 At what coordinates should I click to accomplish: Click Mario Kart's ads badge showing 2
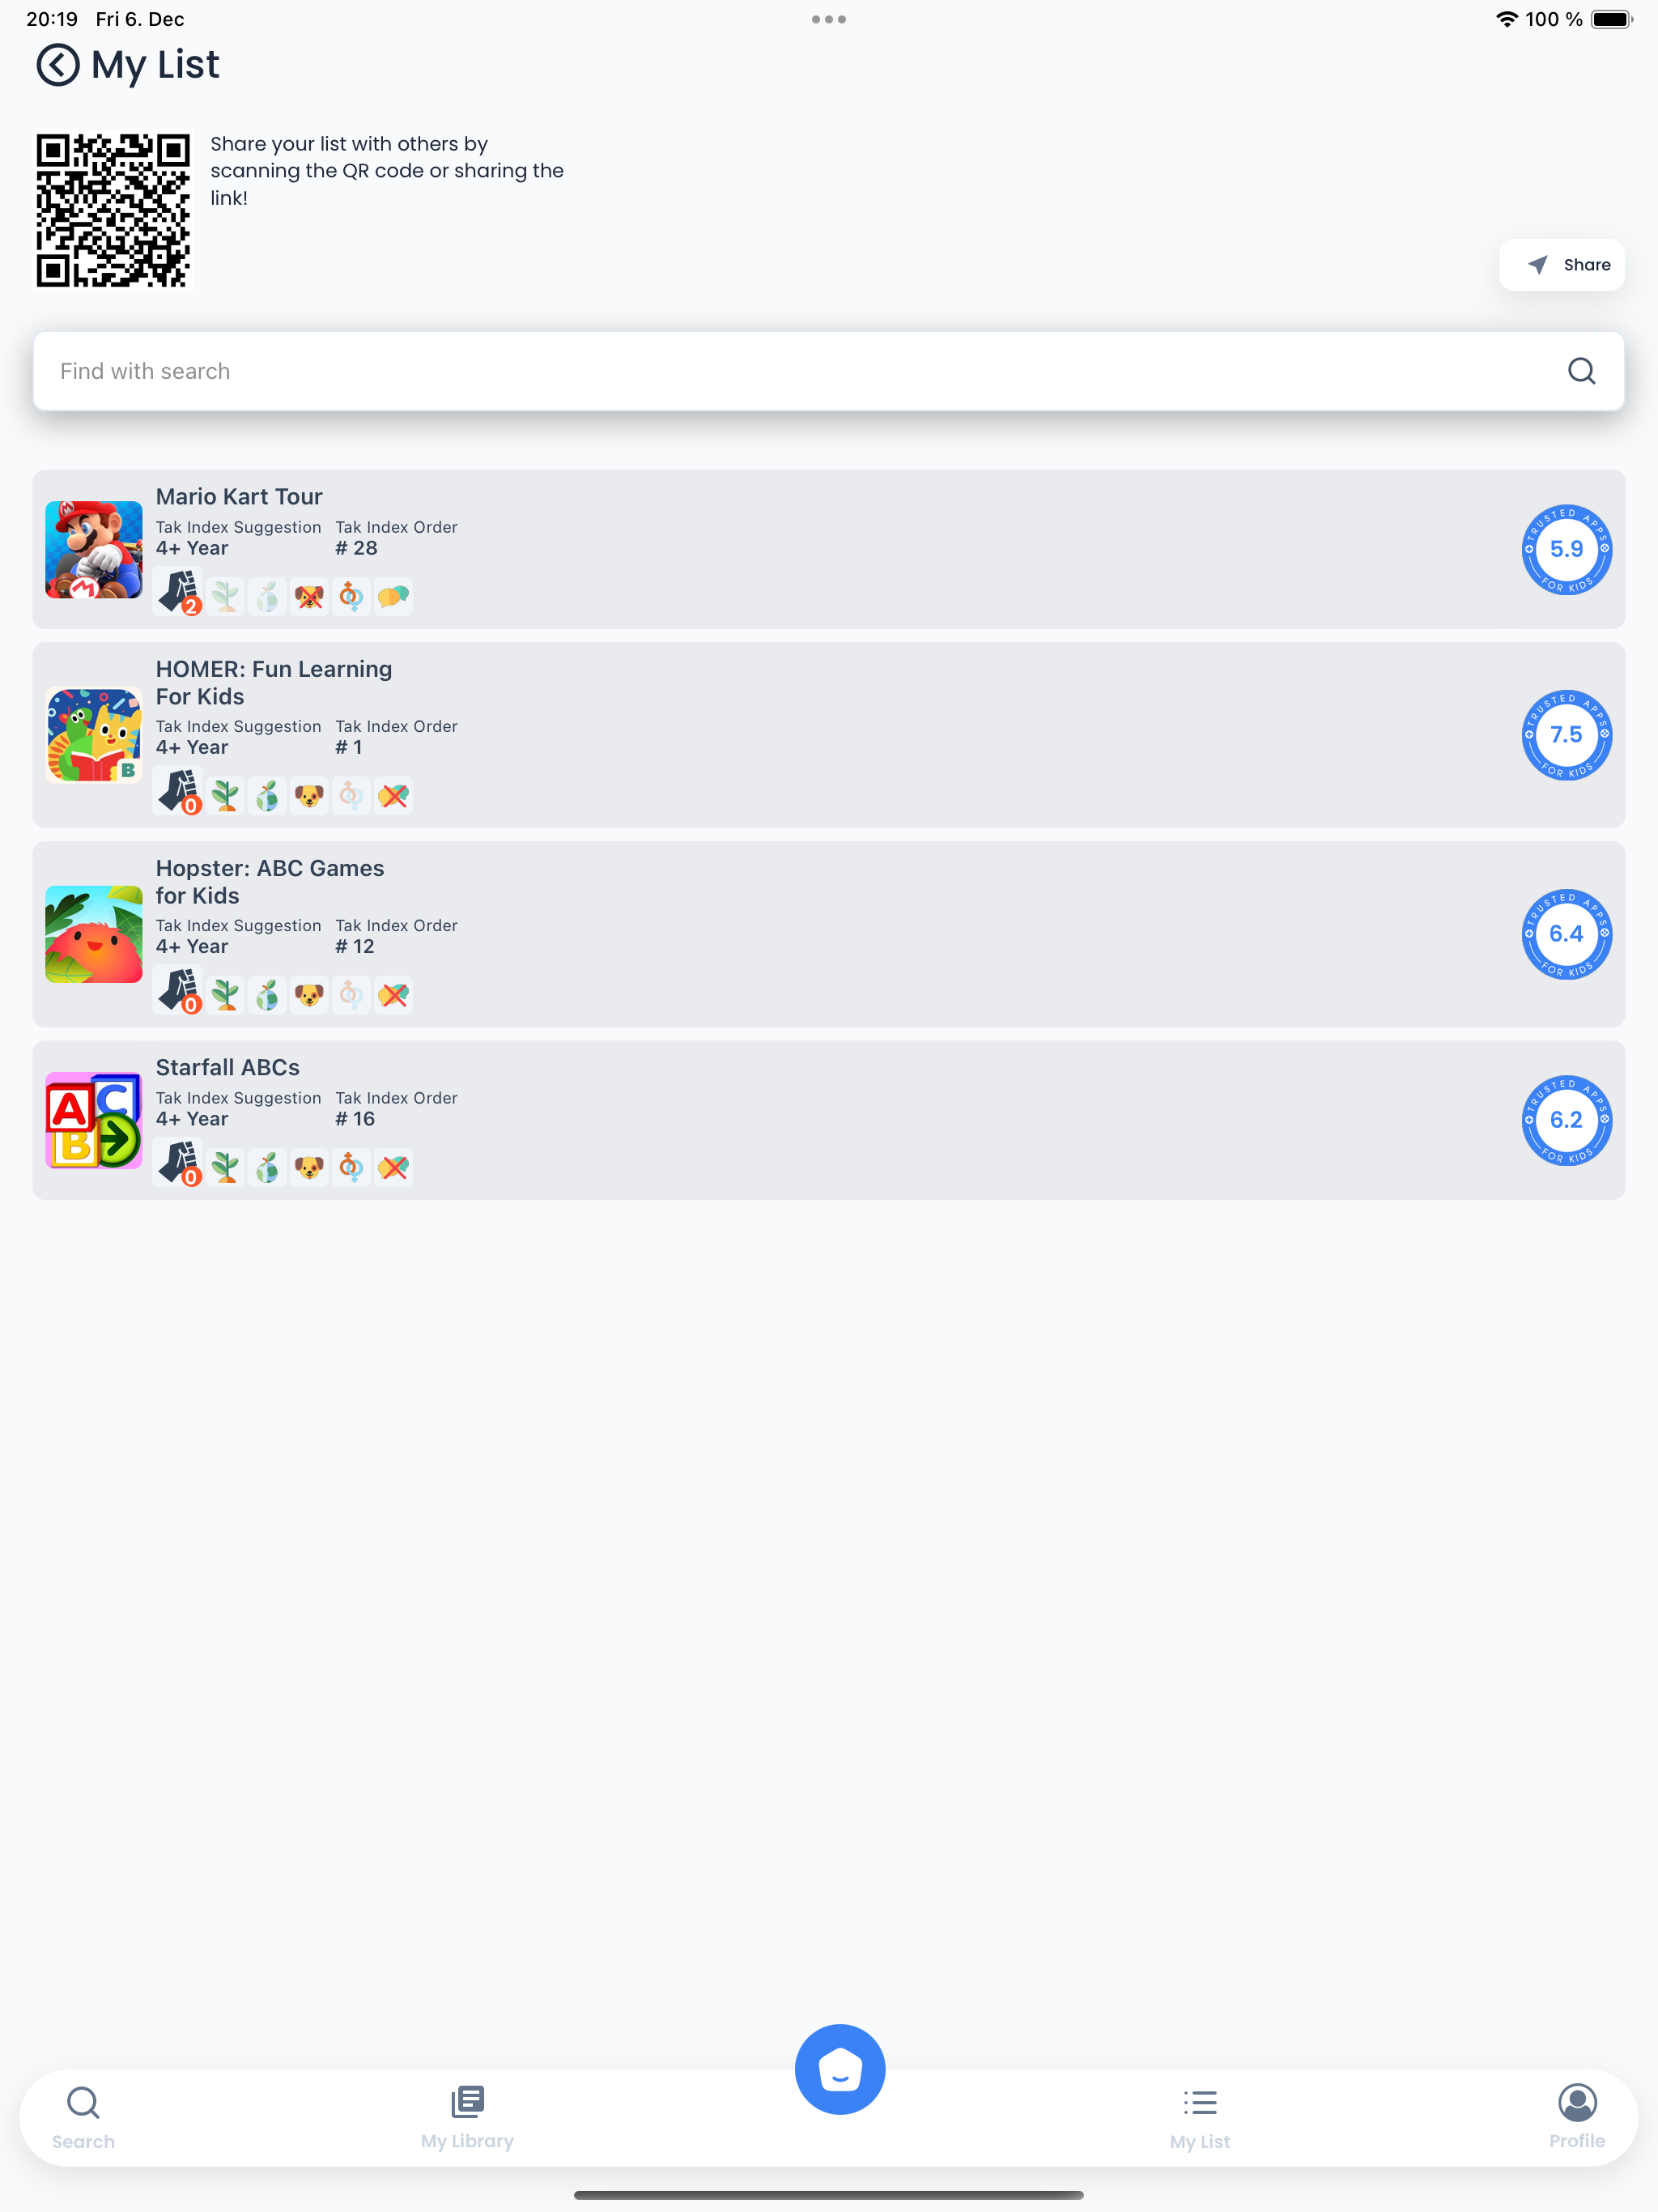point(179,593)
